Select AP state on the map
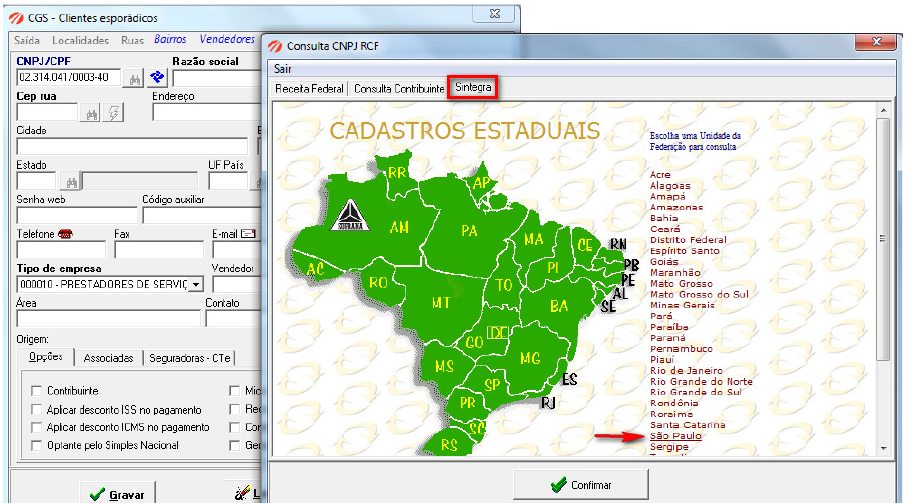This screenshot has width=908, height=504. click(481, 183)
